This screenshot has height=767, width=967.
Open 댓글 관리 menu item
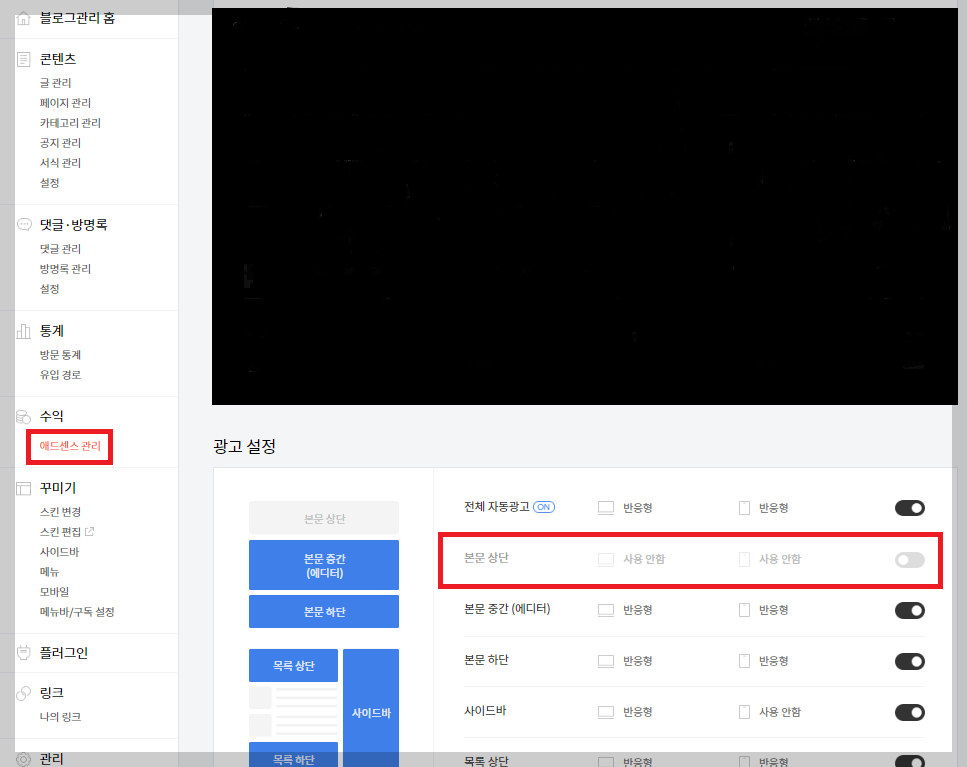coord(60,249)
